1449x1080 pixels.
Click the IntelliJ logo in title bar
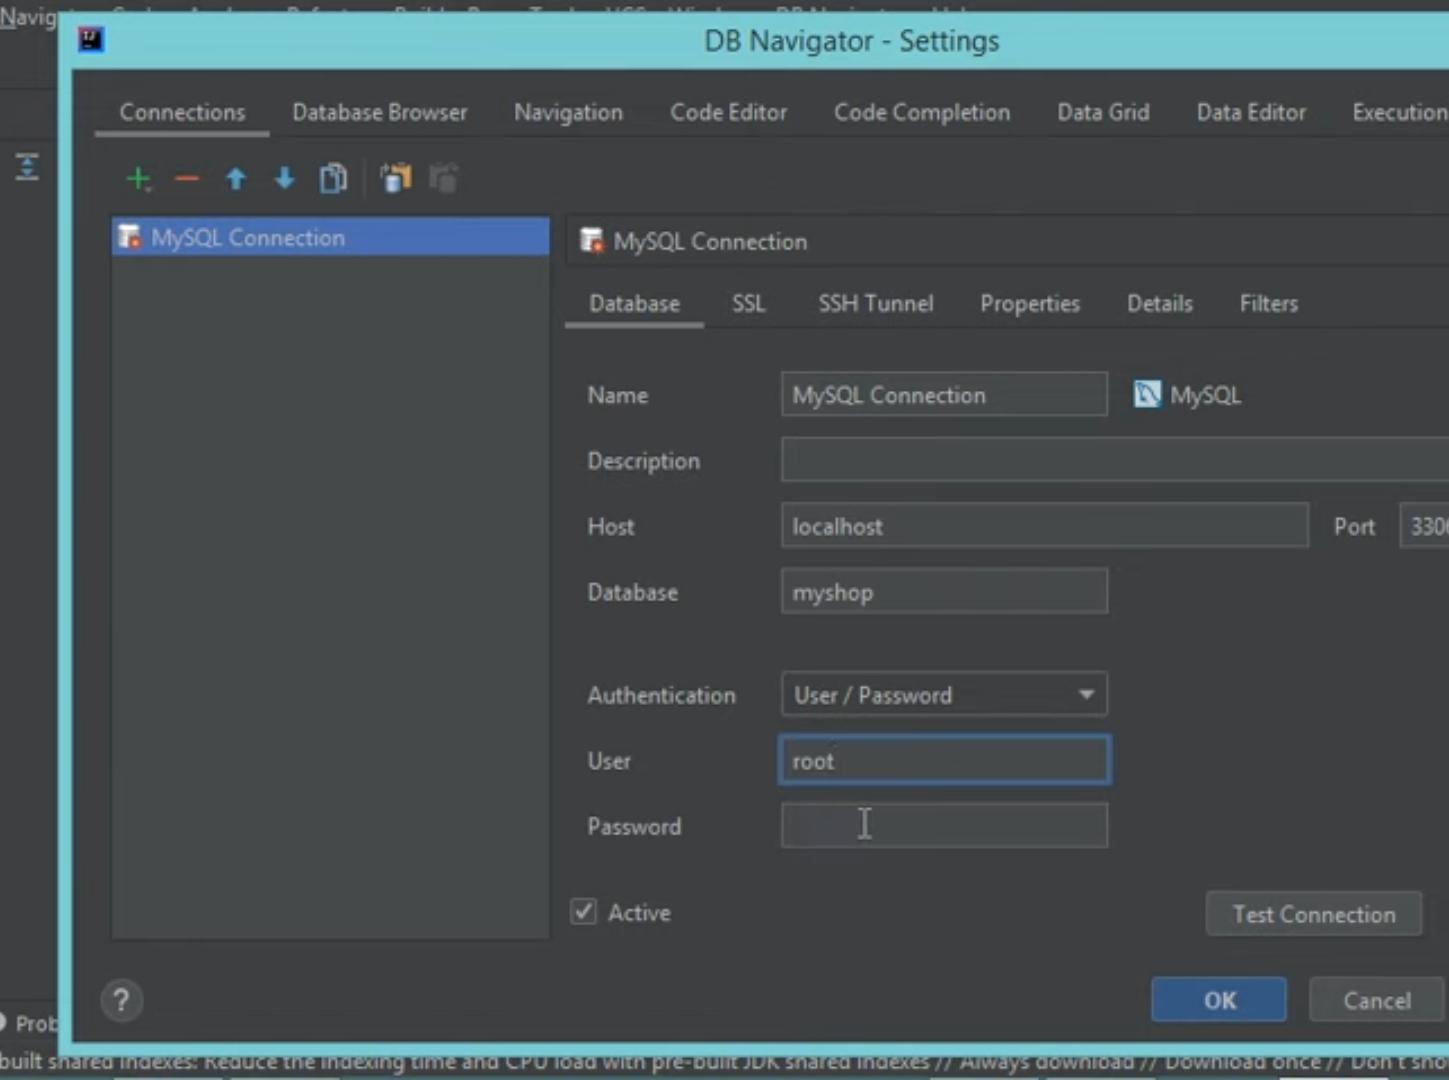(x=91, y=40)
